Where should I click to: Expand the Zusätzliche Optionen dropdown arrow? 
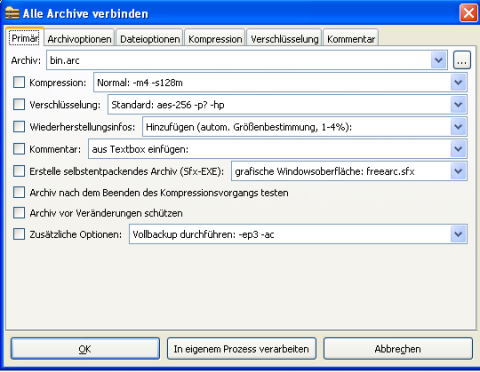(x=459, y=234)
